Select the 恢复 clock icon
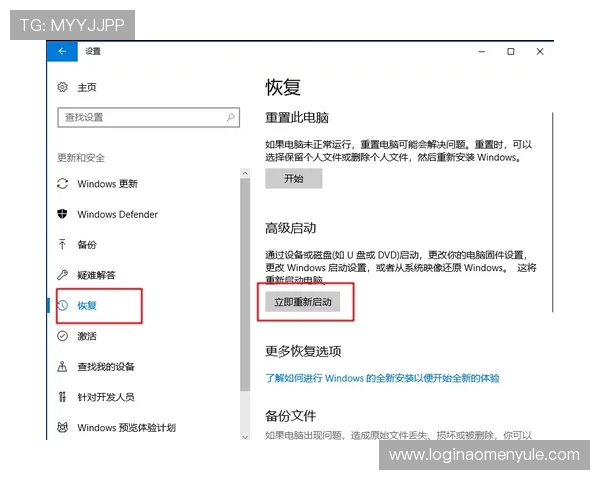The width and height of the screenshot is (600, 480). [63, 305]
